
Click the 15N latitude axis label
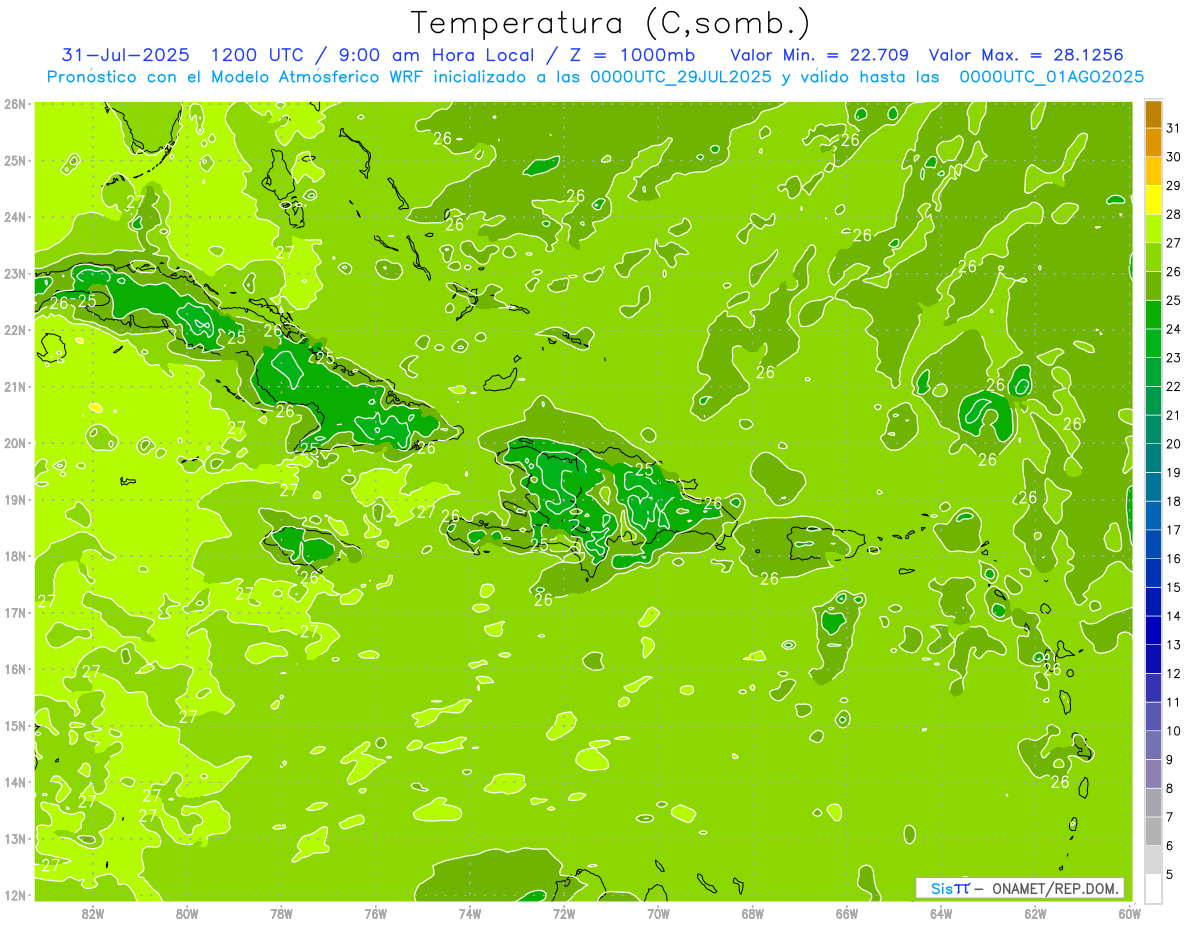[x=15, y=726]
